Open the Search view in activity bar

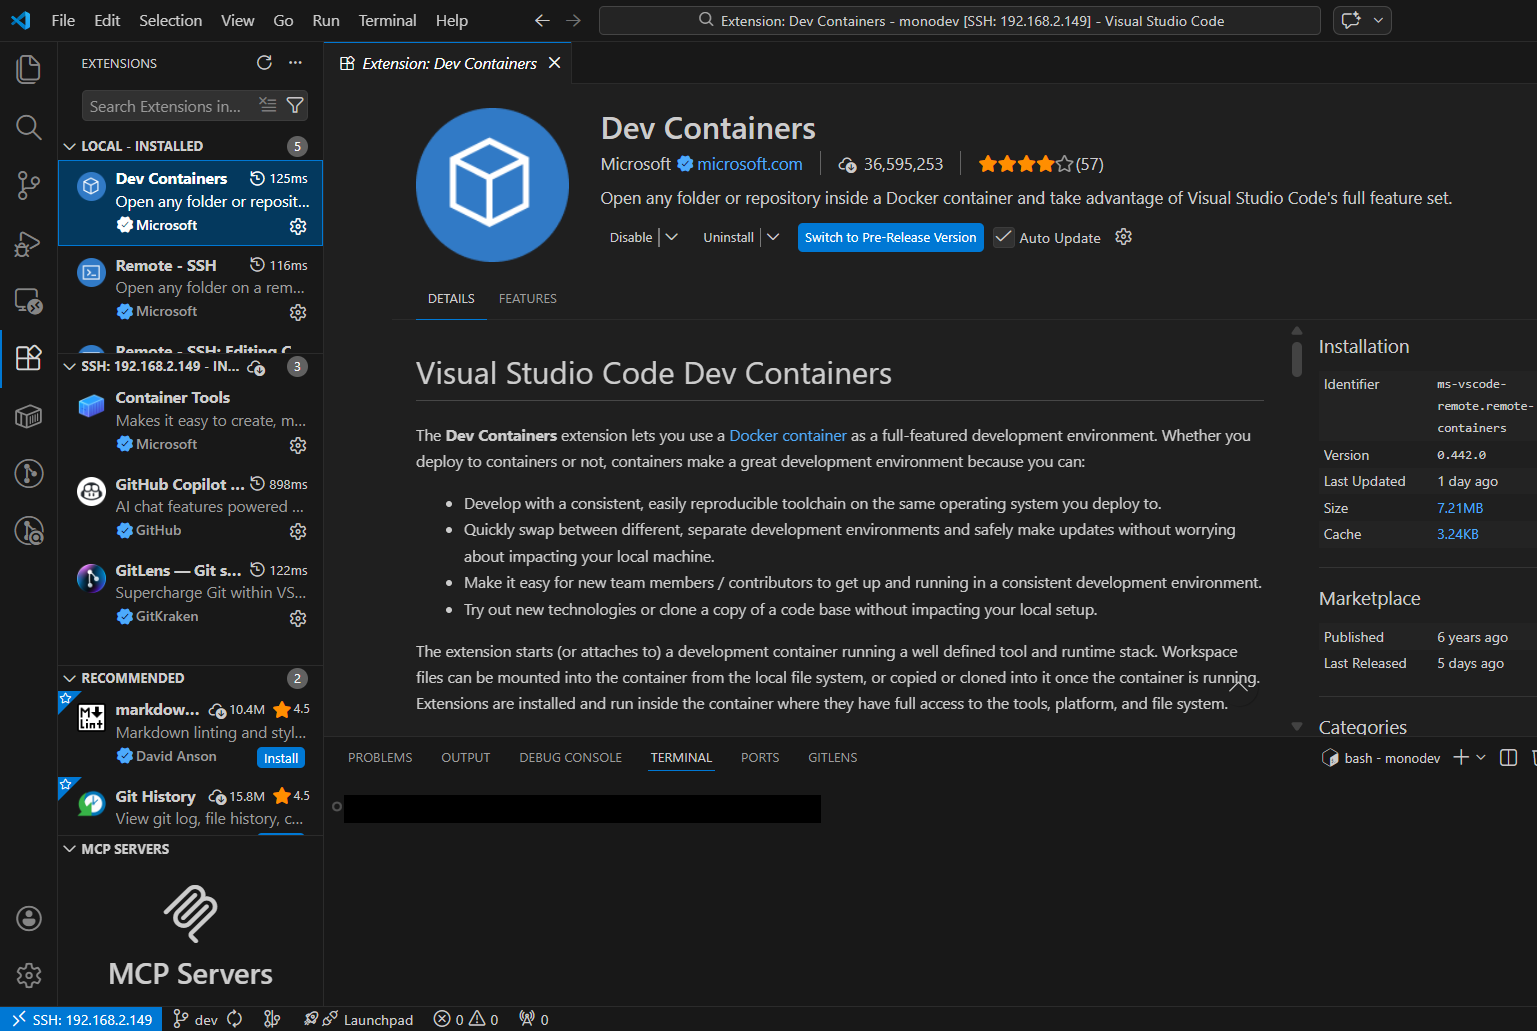[x=29, y=127]
